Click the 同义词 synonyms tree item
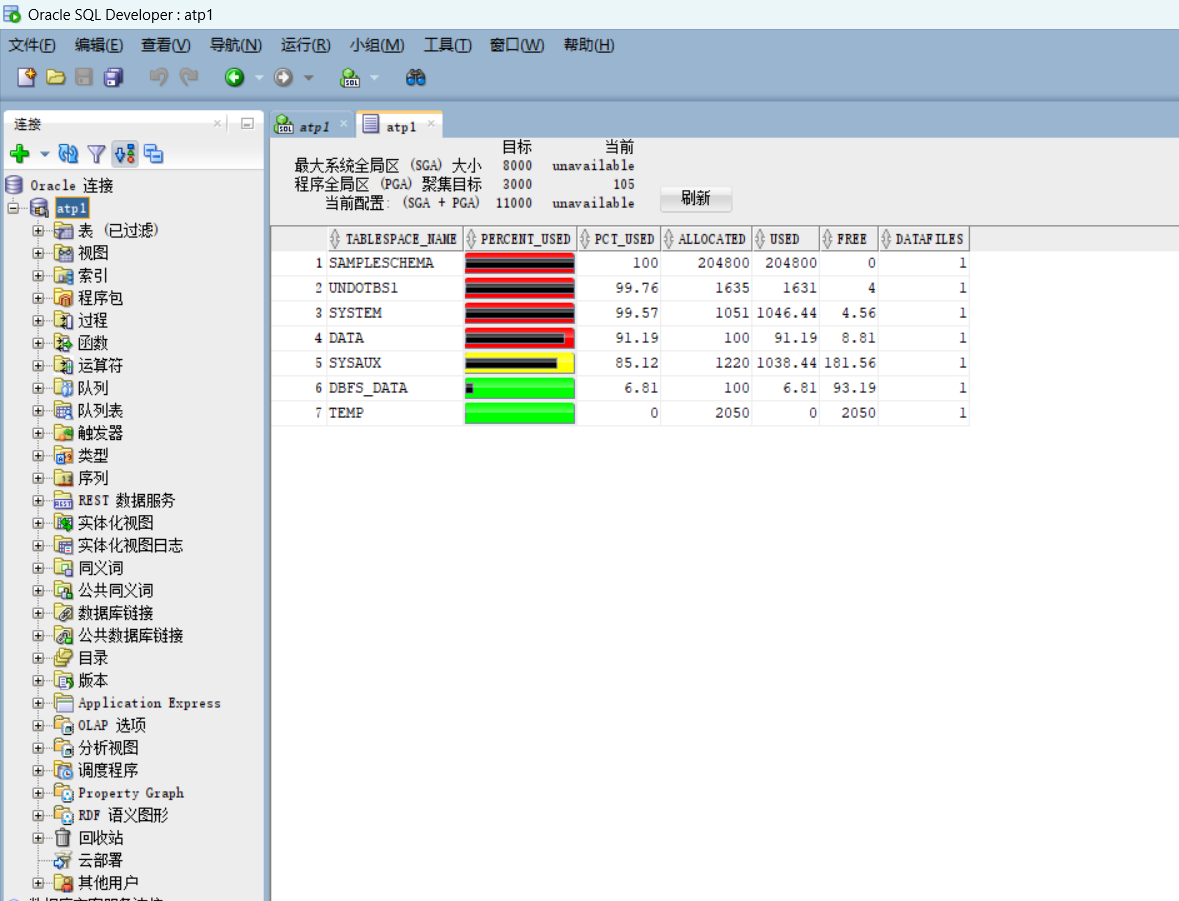The image size is (1179, 901). [100, 568]
